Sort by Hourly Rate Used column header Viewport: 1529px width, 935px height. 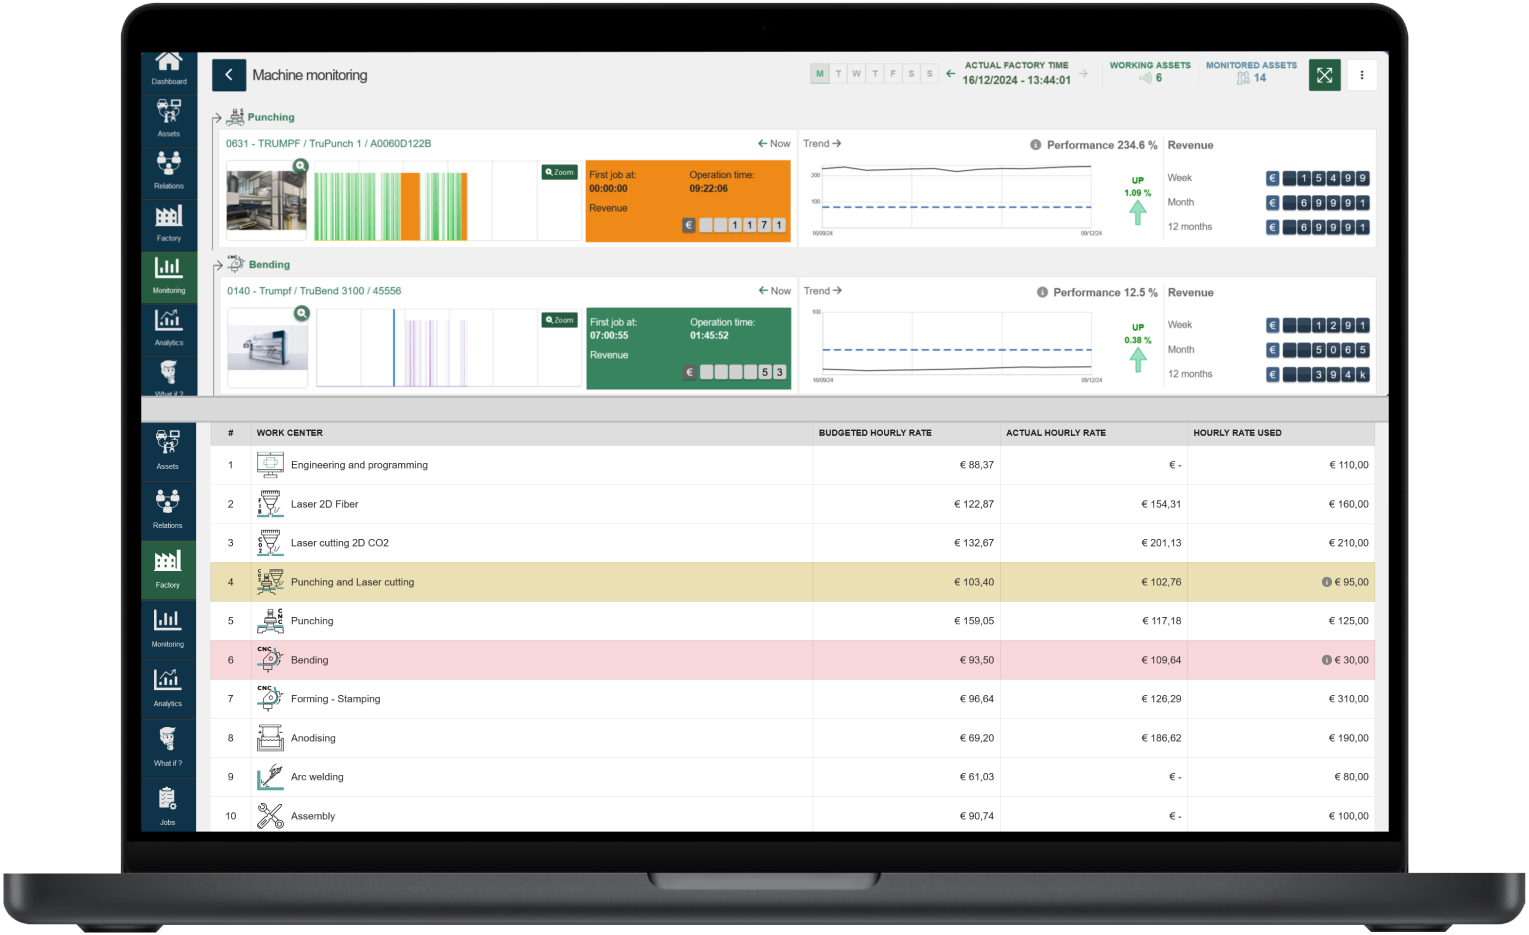click(1237, 433)
